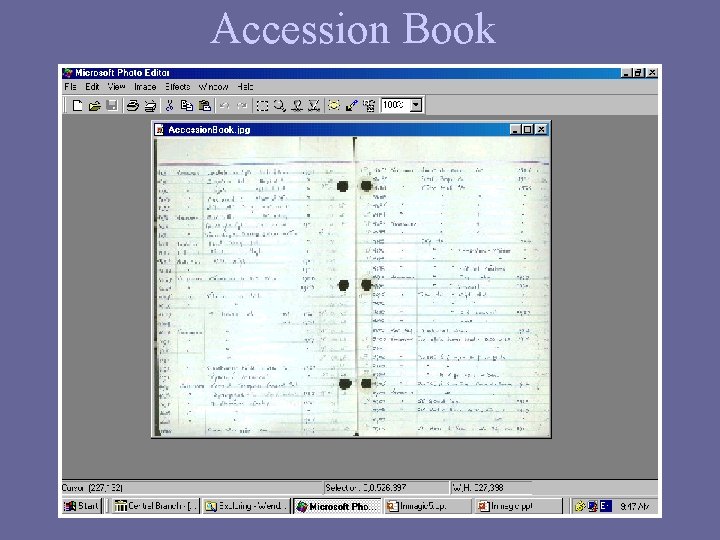Open the Image menu
This screenshot has width=720, height=540.
point(145,86)
